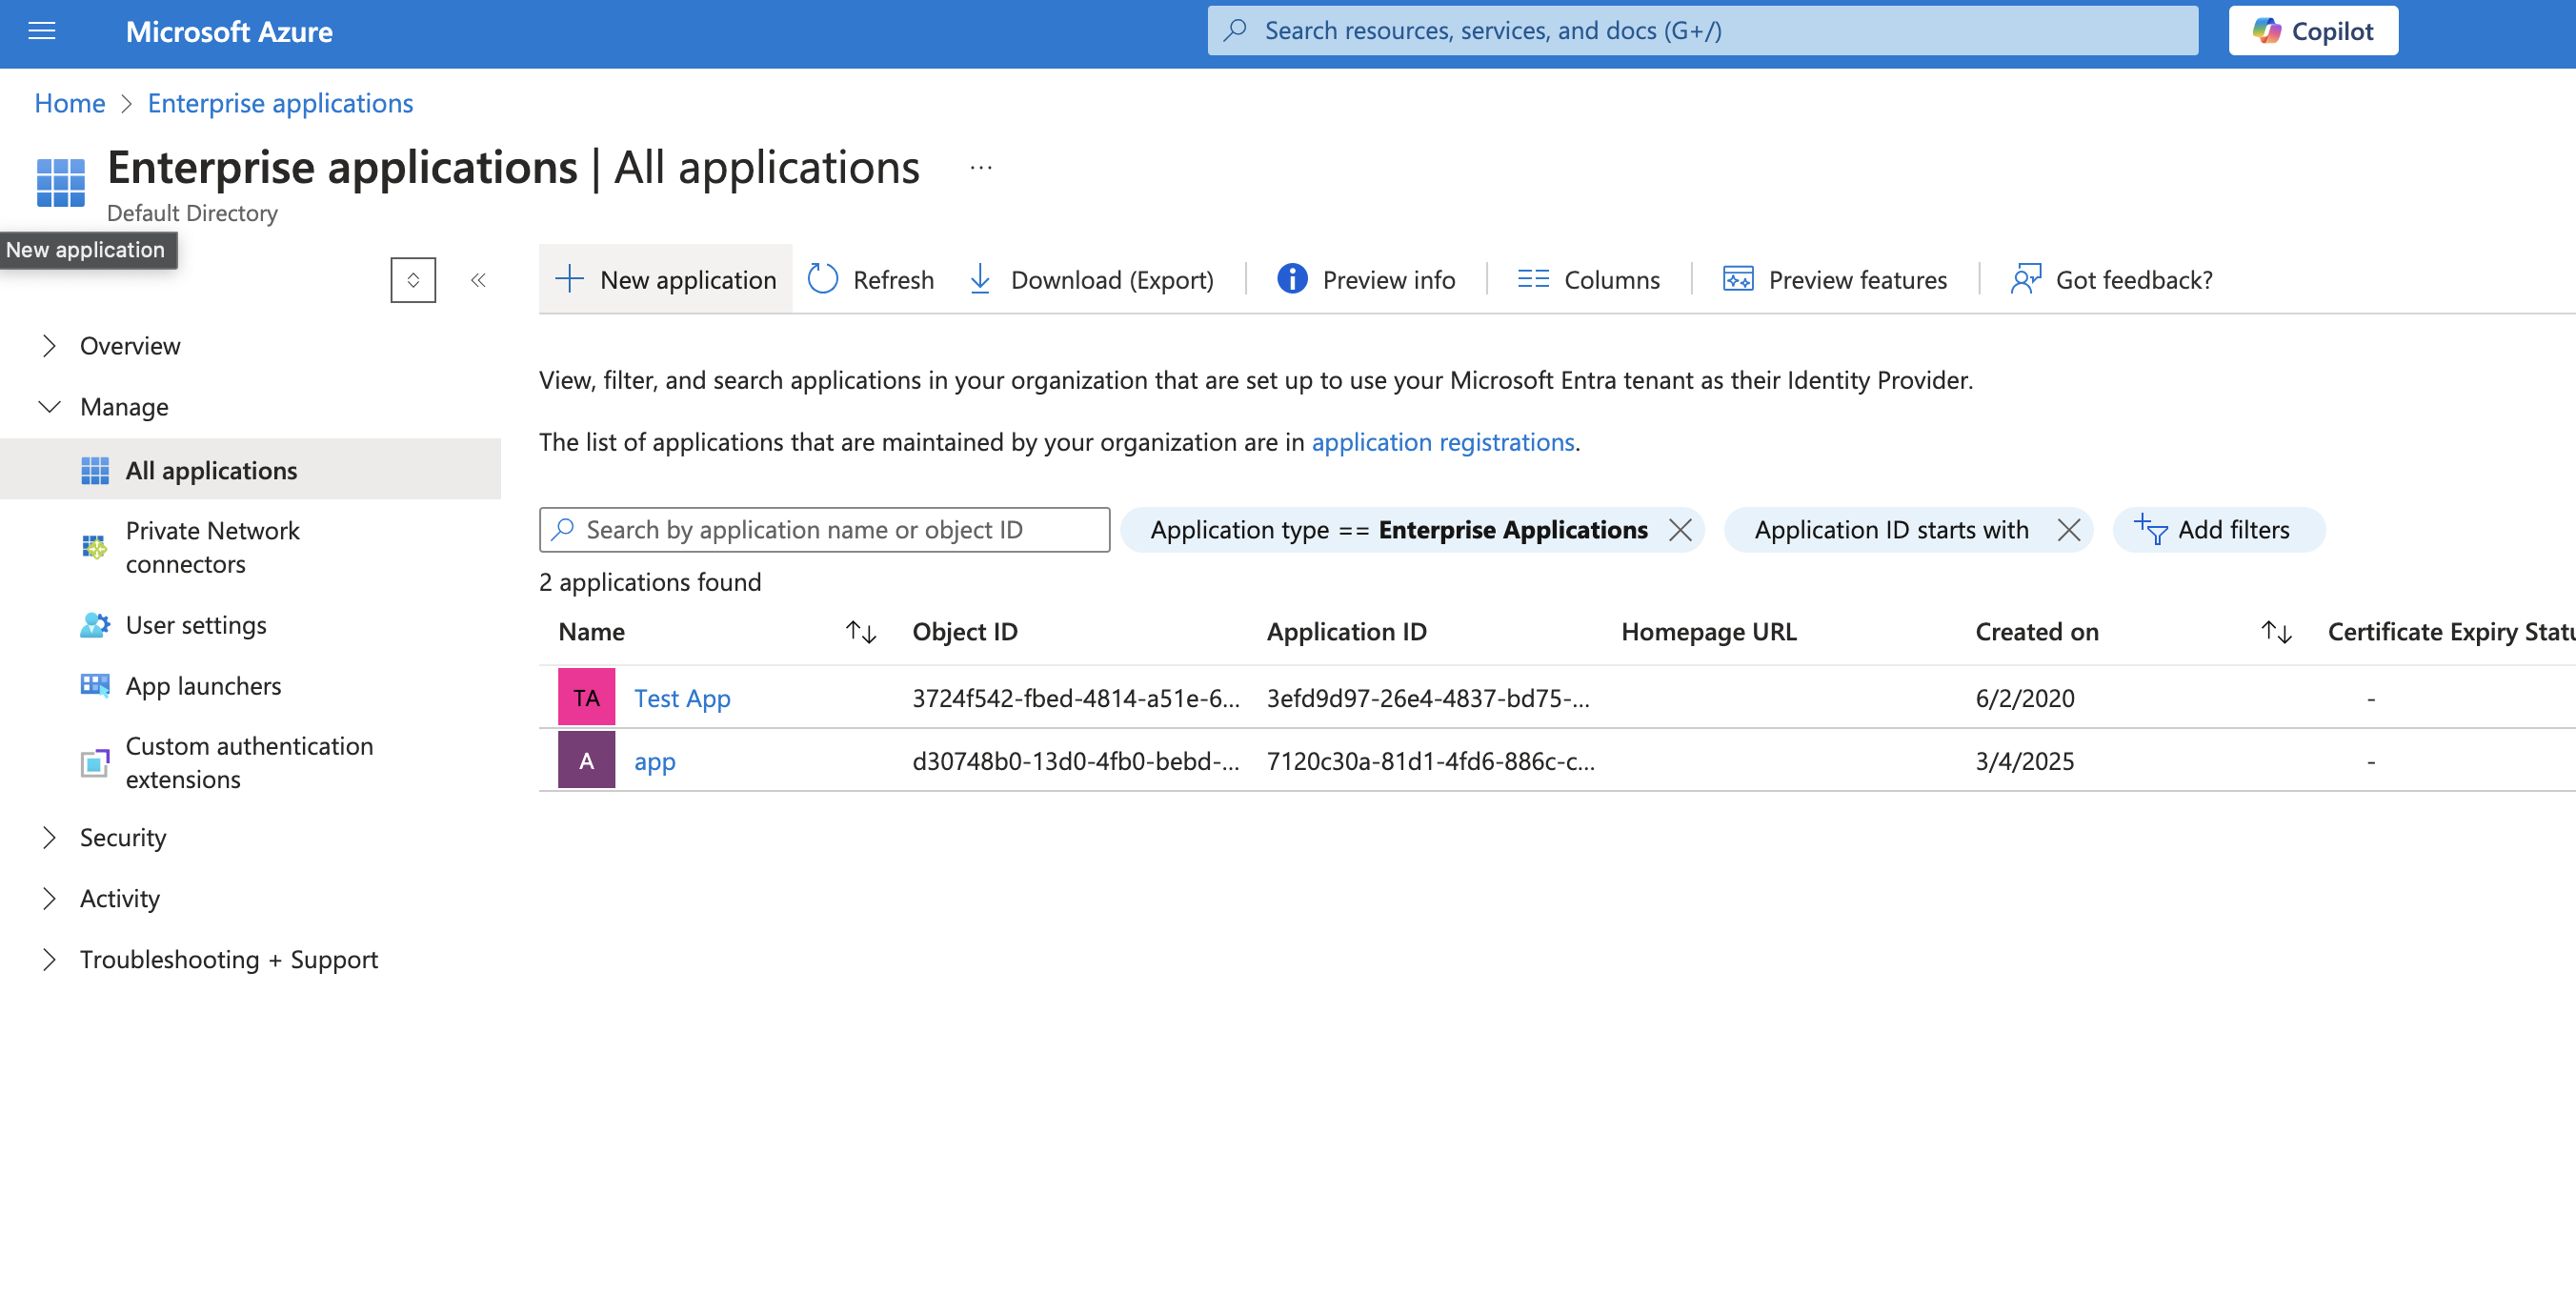Expand the Security section
Screen dimensions: 2576x1296
[x=49, y=837]
